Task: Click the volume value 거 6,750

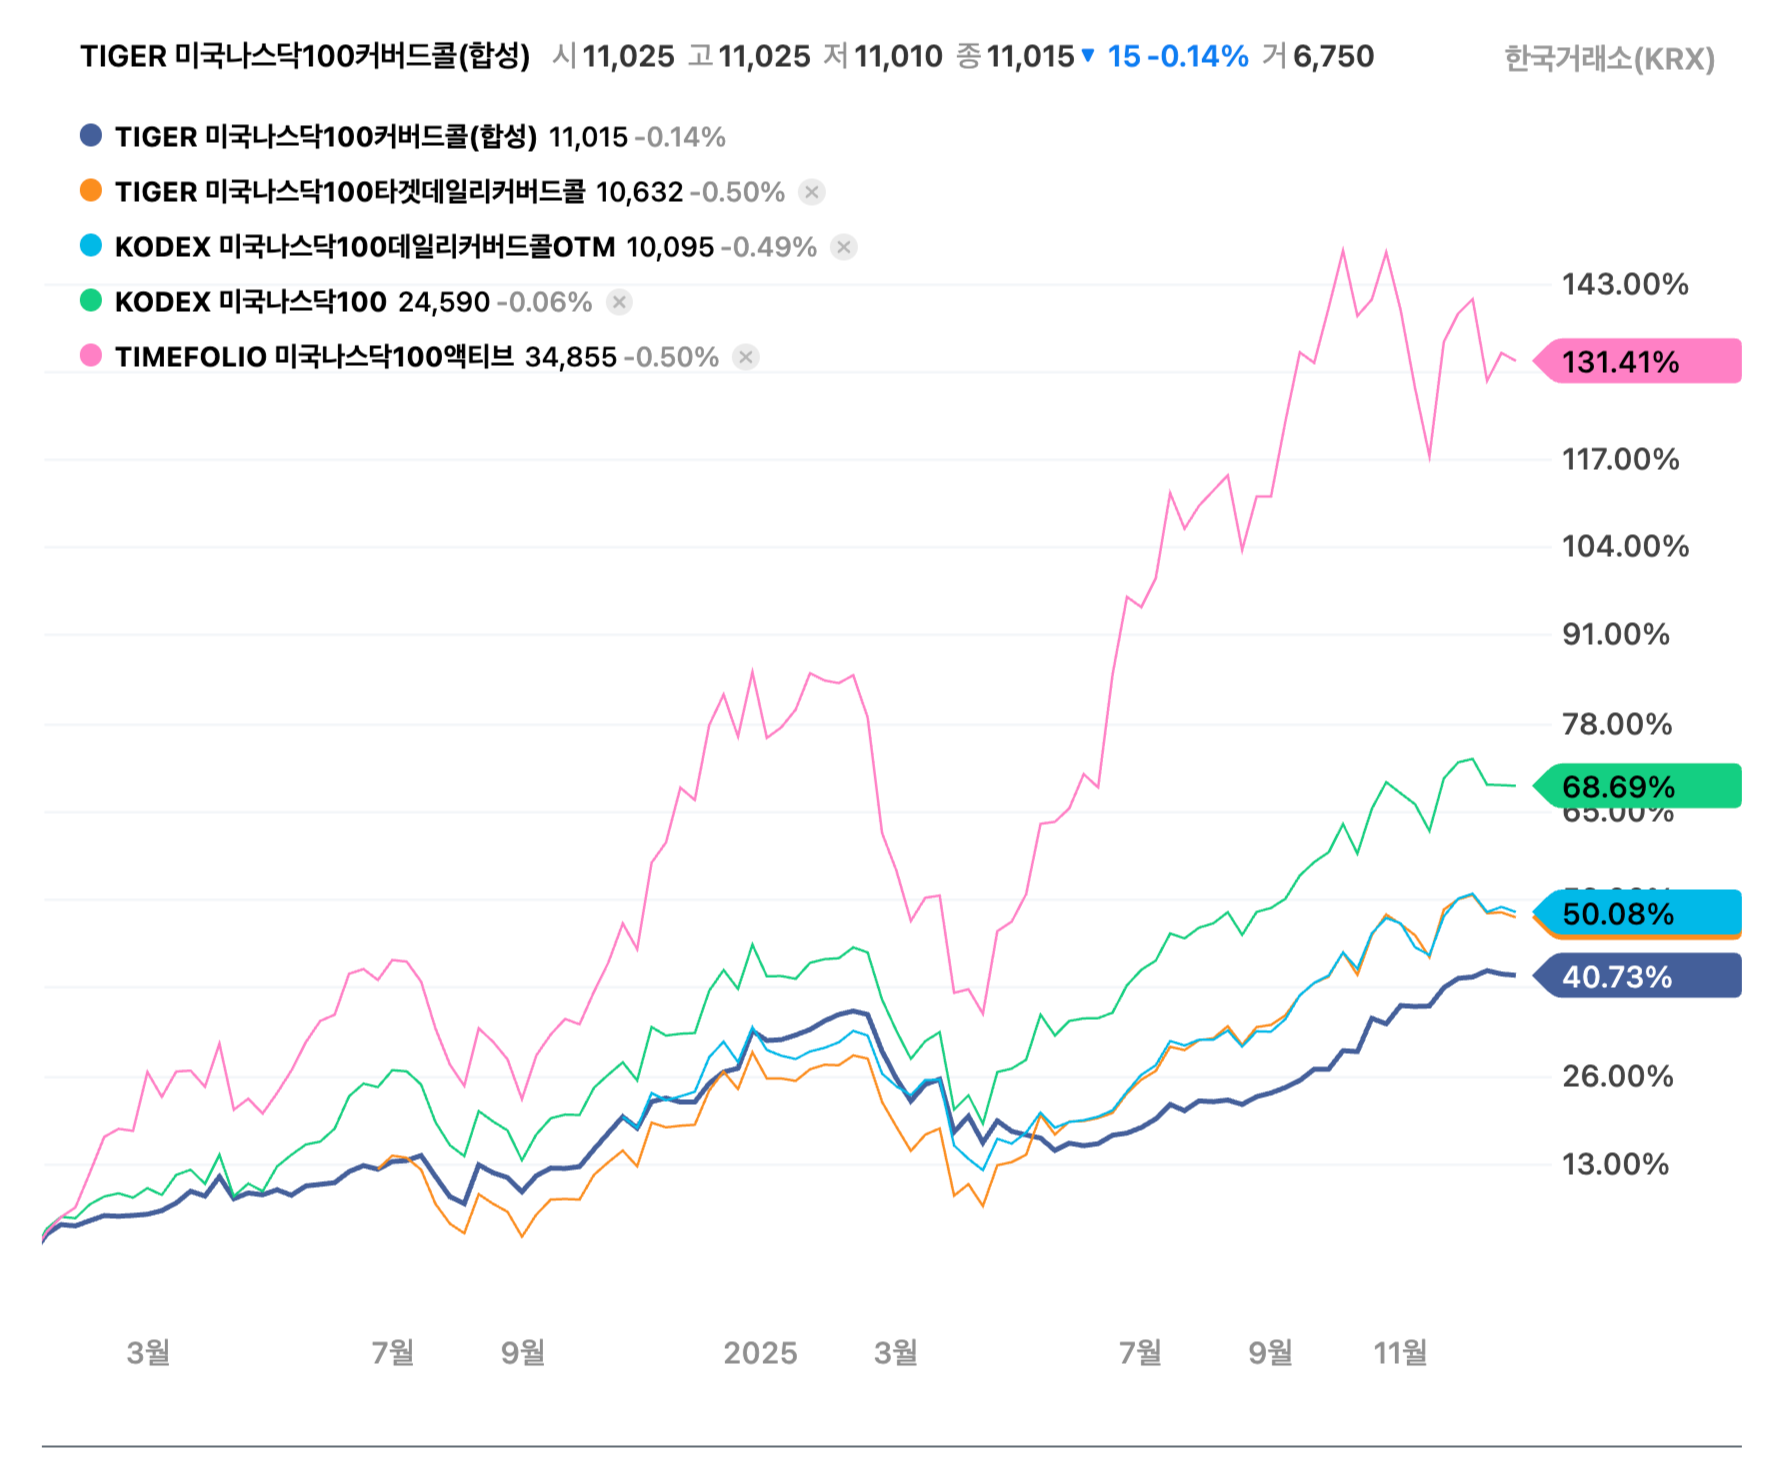Action: (1318, 56)
